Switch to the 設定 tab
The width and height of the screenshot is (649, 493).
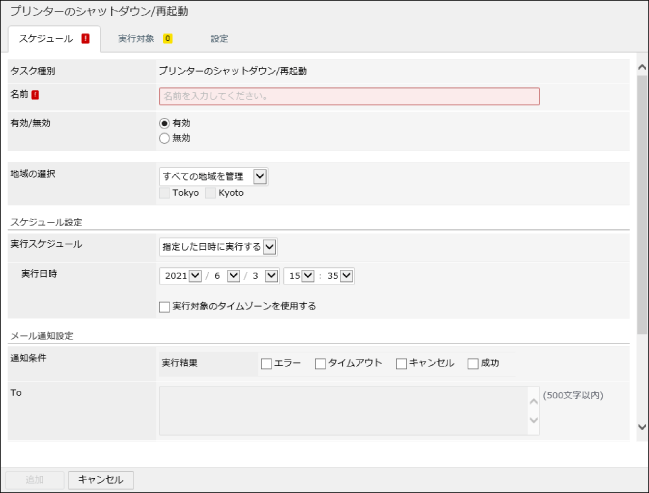[219, 39]
